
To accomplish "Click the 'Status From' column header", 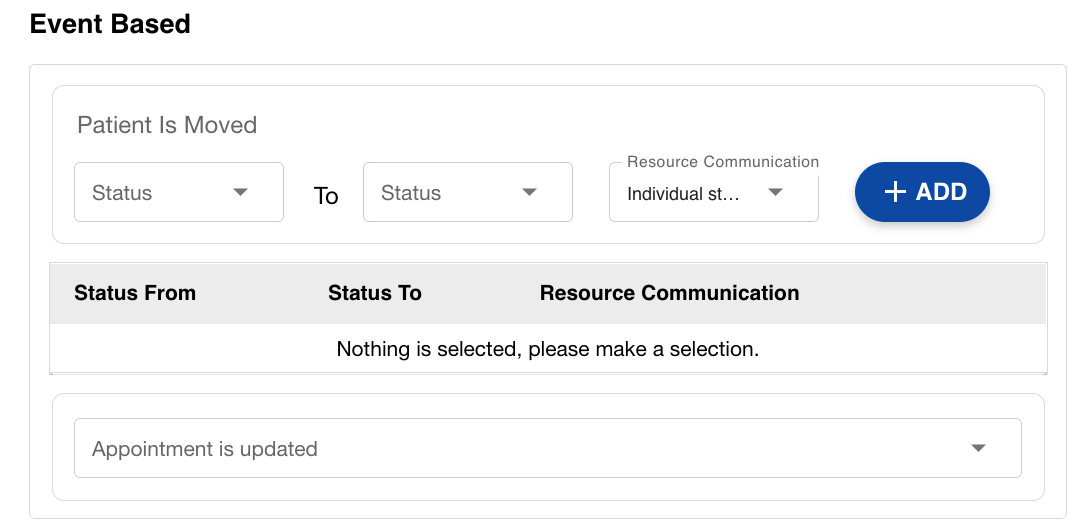I will click(x=135, y=293).
